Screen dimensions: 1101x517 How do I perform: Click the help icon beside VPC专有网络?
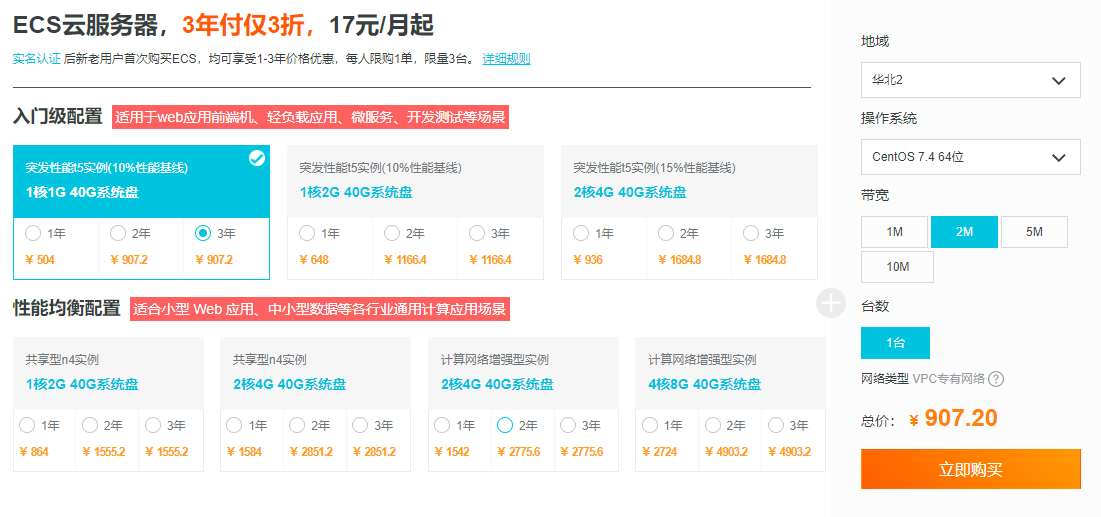click(x=996, y=379)
